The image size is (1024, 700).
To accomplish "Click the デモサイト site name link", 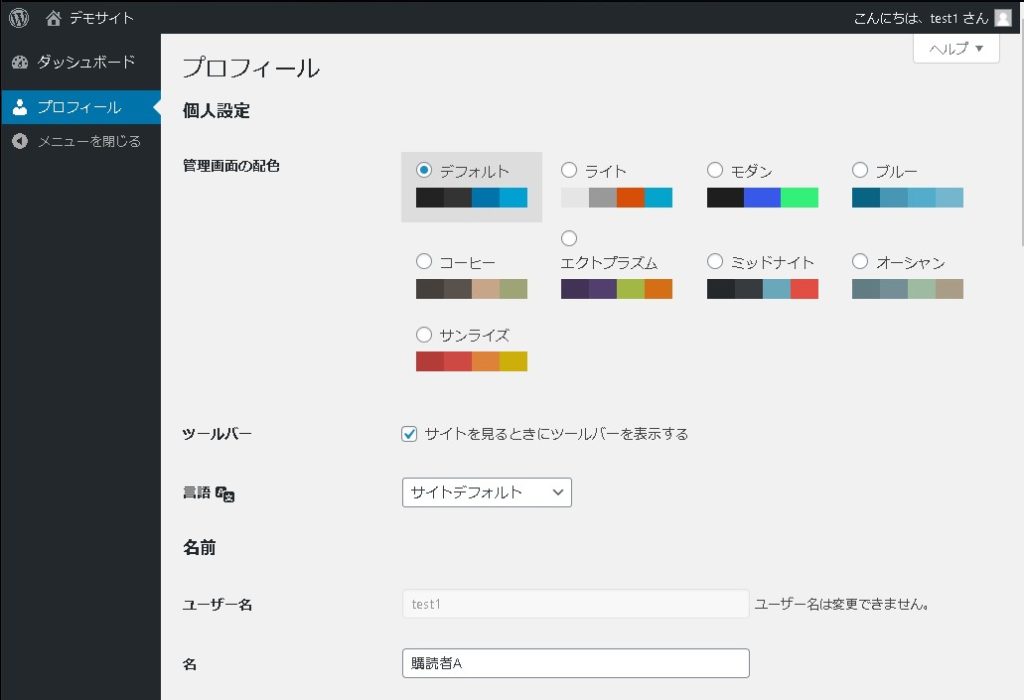I will pyautogui.click(x=101, y=18).
